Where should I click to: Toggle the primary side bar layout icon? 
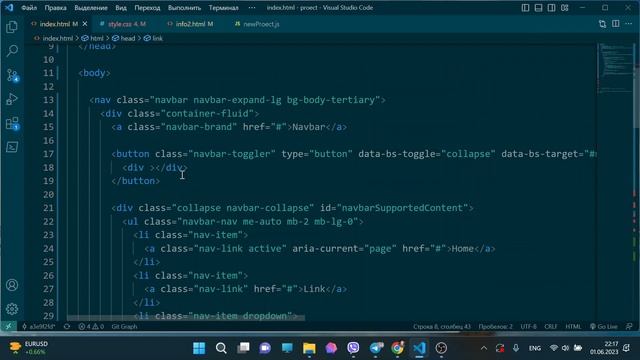[525, 8]
